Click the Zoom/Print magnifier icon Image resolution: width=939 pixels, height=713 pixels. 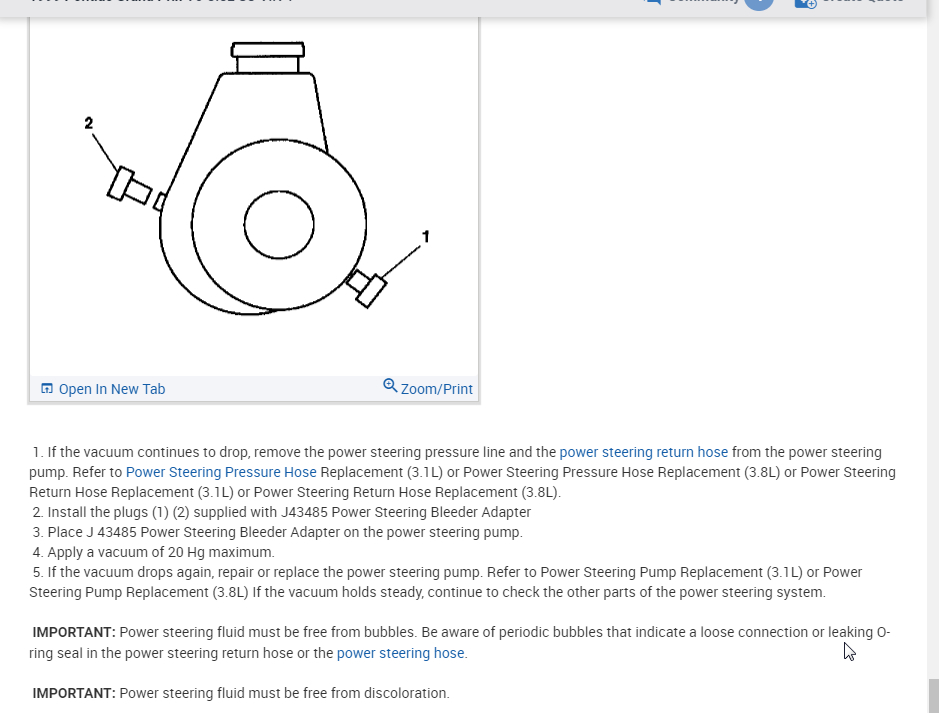390,386
